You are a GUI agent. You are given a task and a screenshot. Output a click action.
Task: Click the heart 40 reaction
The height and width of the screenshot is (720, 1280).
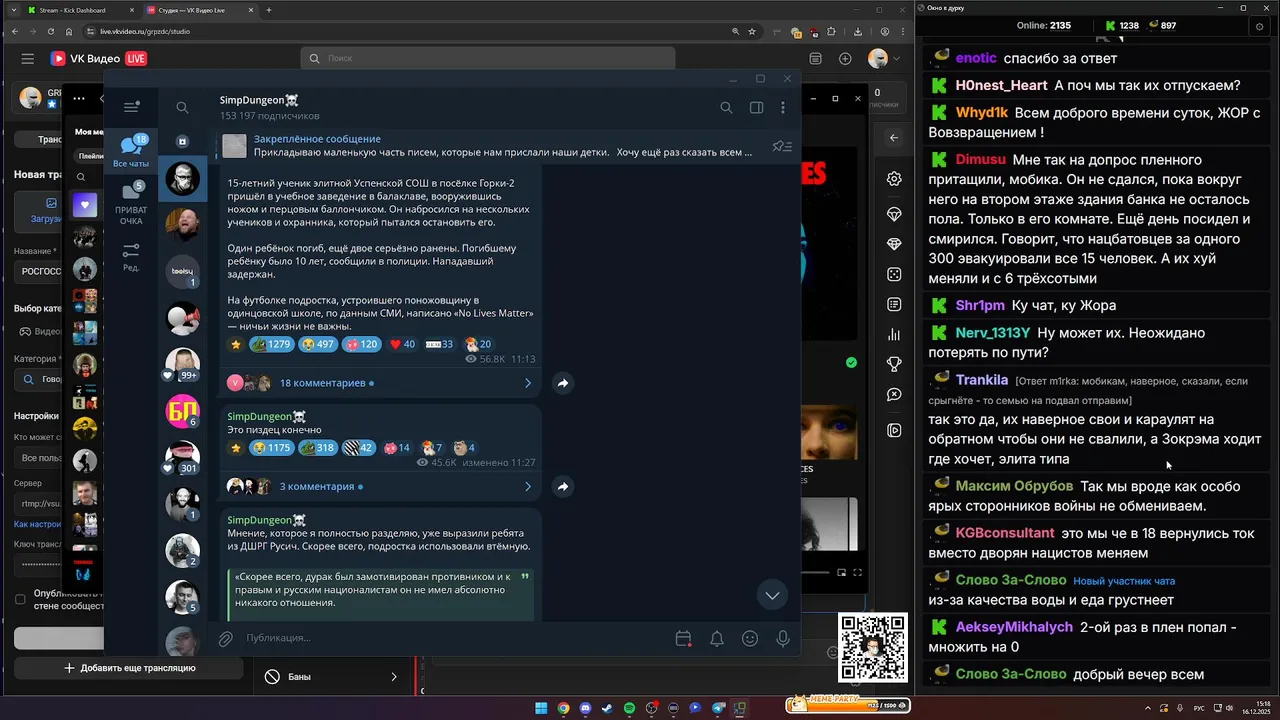click(402, 344)
